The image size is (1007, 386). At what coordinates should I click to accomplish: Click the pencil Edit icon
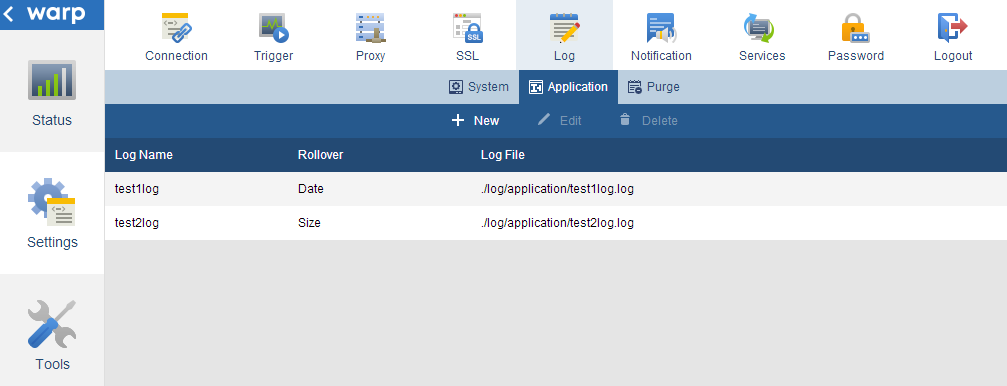click(544, 119)
